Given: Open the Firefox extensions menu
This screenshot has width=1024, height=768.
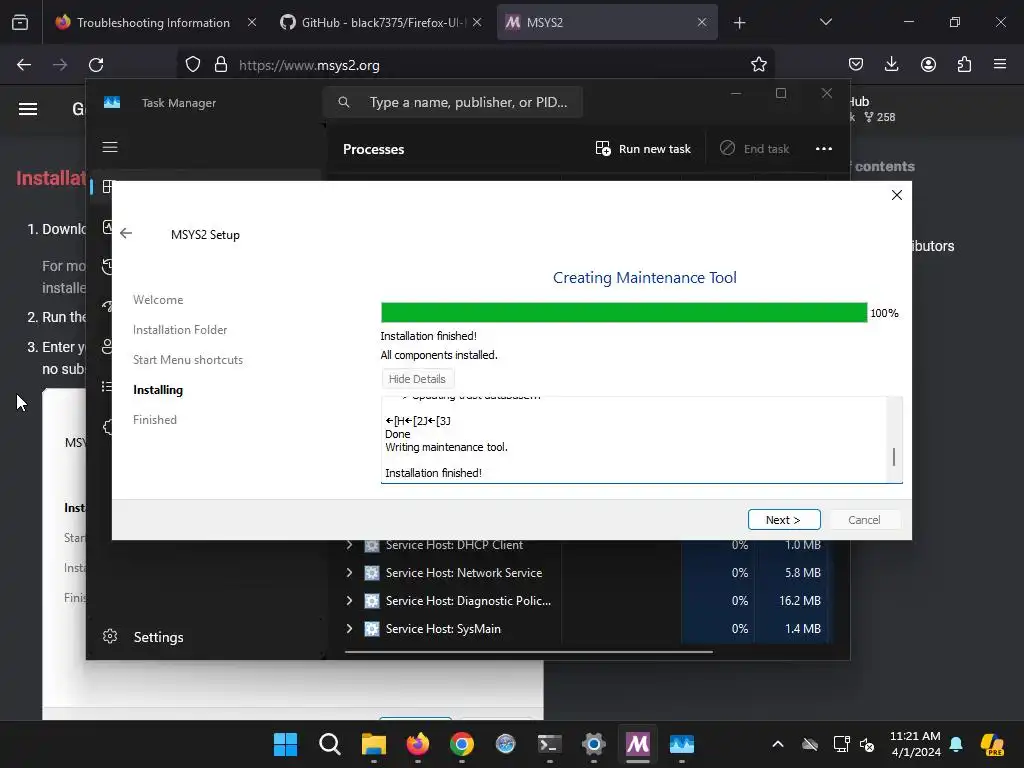Looking at the screenshot, I should (x=964, y=65).
